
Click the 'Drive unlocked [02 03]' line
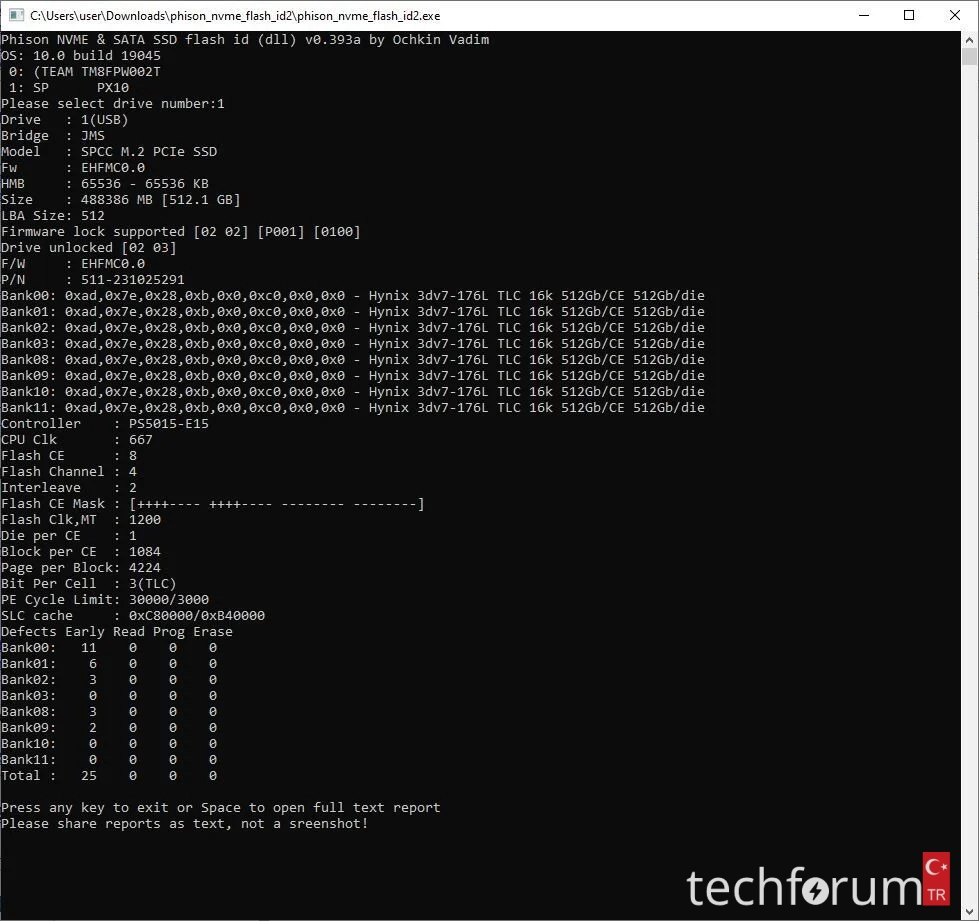point(88,248)
